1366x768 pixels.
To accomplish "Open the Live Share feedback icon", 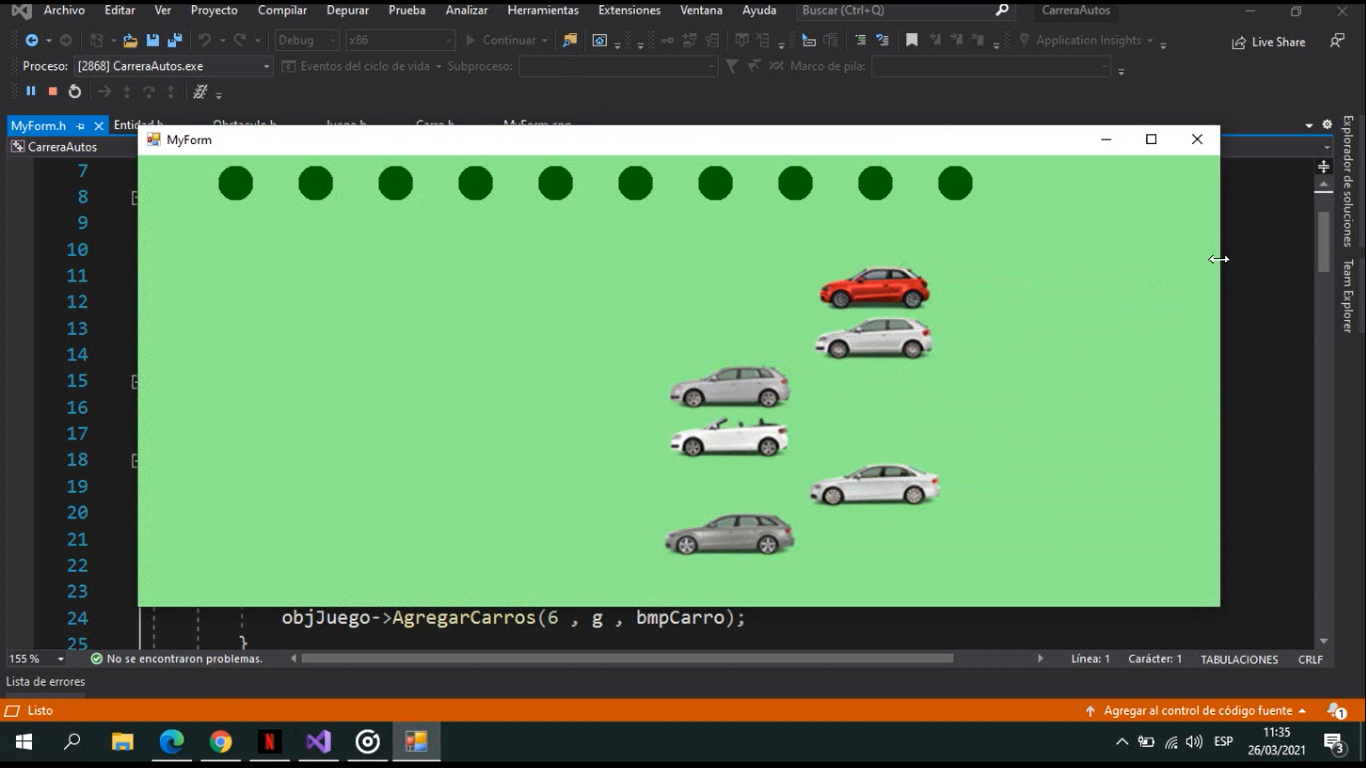I will (x=1337, y=41).
